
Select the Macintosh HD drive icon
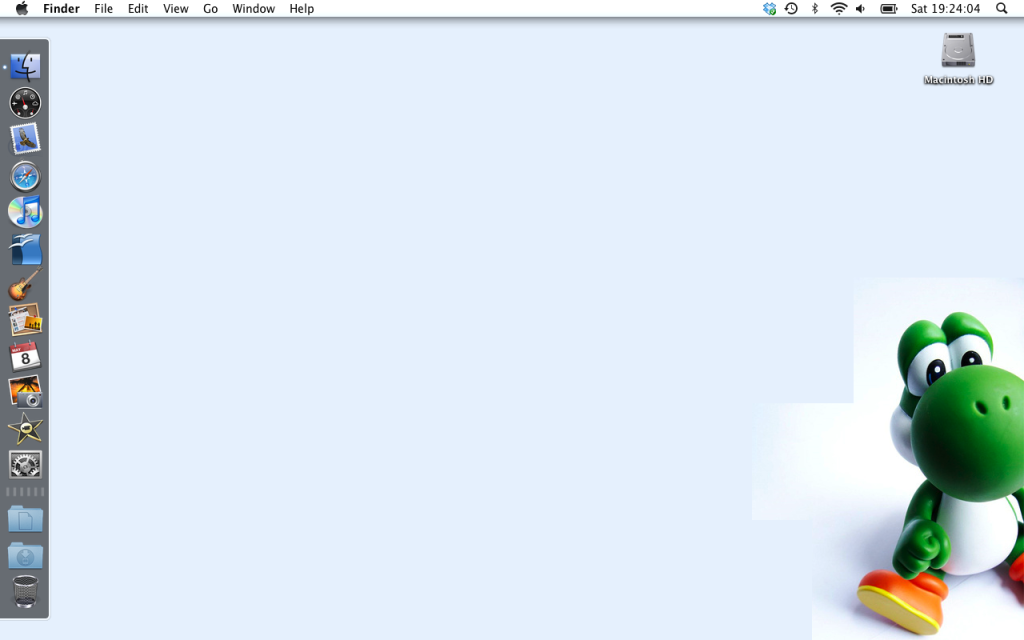(958, 50)
